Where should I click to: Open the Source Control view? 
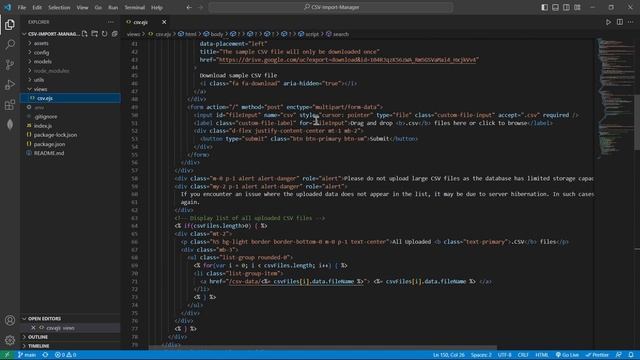click(10, 64)
